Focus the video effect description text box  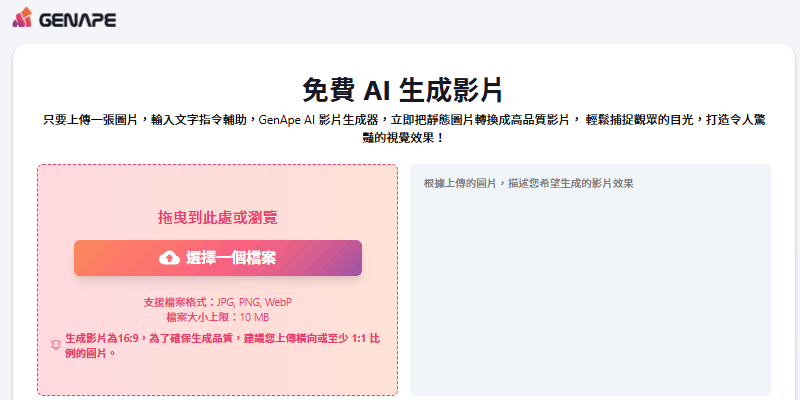coord(590,280)
